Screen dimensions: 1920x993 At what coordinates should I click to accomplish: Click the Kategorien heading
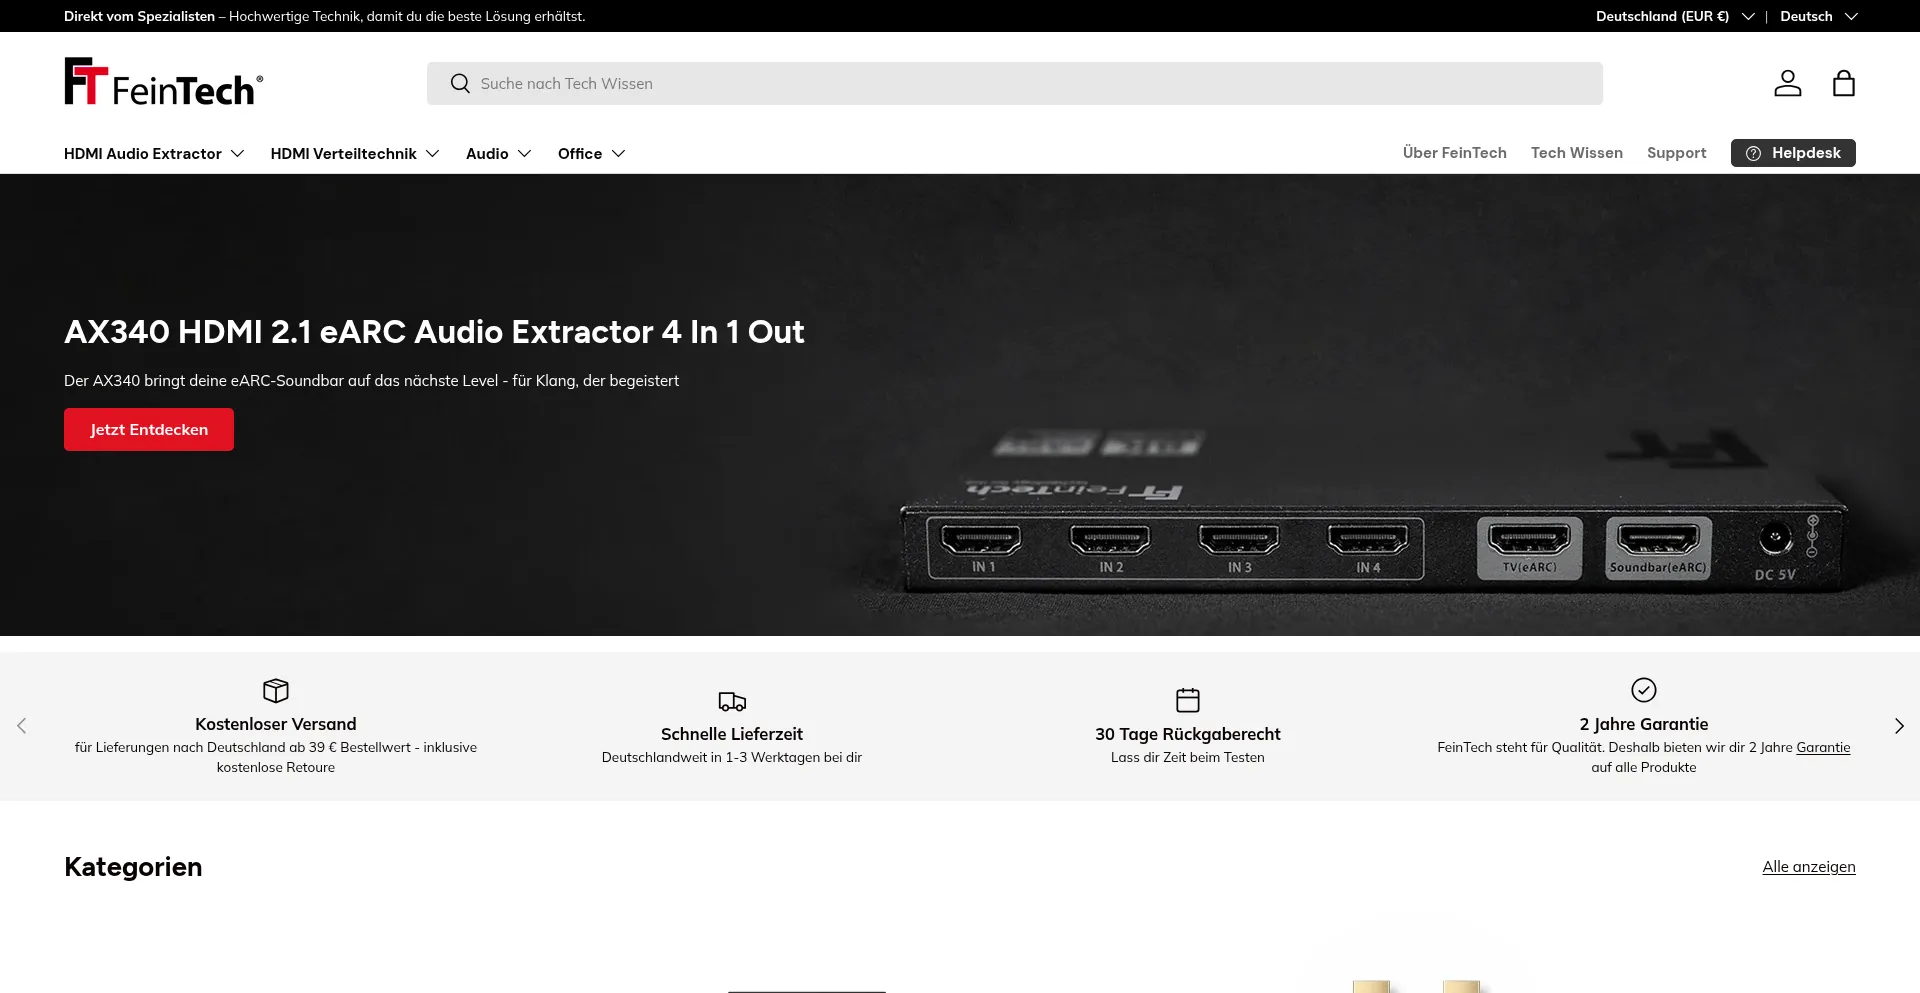pyautogui.click(x=133, y=867)
